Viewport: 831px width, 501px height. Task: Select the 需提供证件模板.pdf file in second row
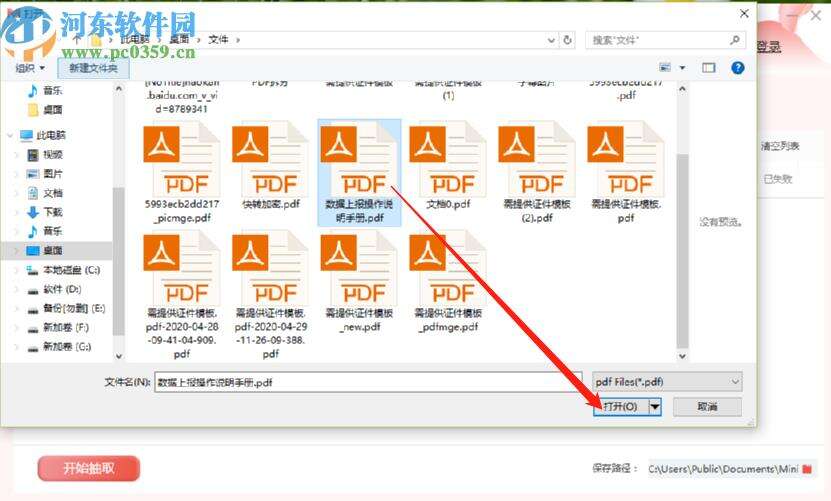point(626,172)
